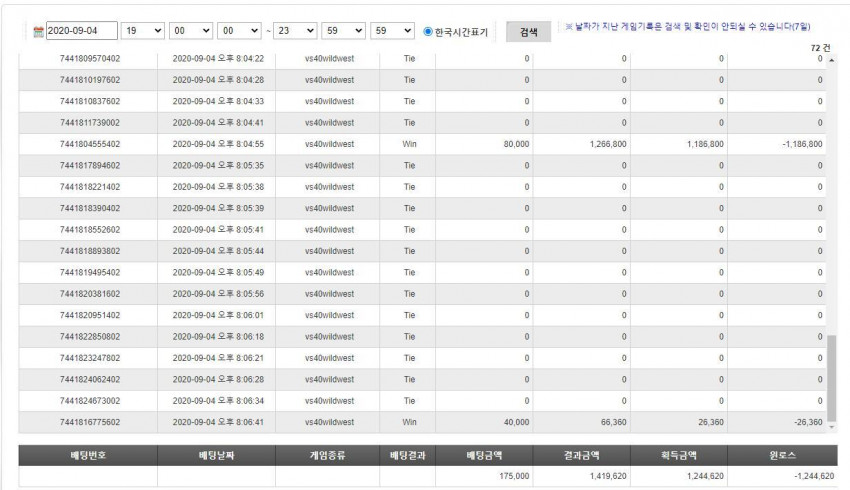Click the vertical scrollbar thumb
Screen dimensions: 850x490
click(832, 378)
